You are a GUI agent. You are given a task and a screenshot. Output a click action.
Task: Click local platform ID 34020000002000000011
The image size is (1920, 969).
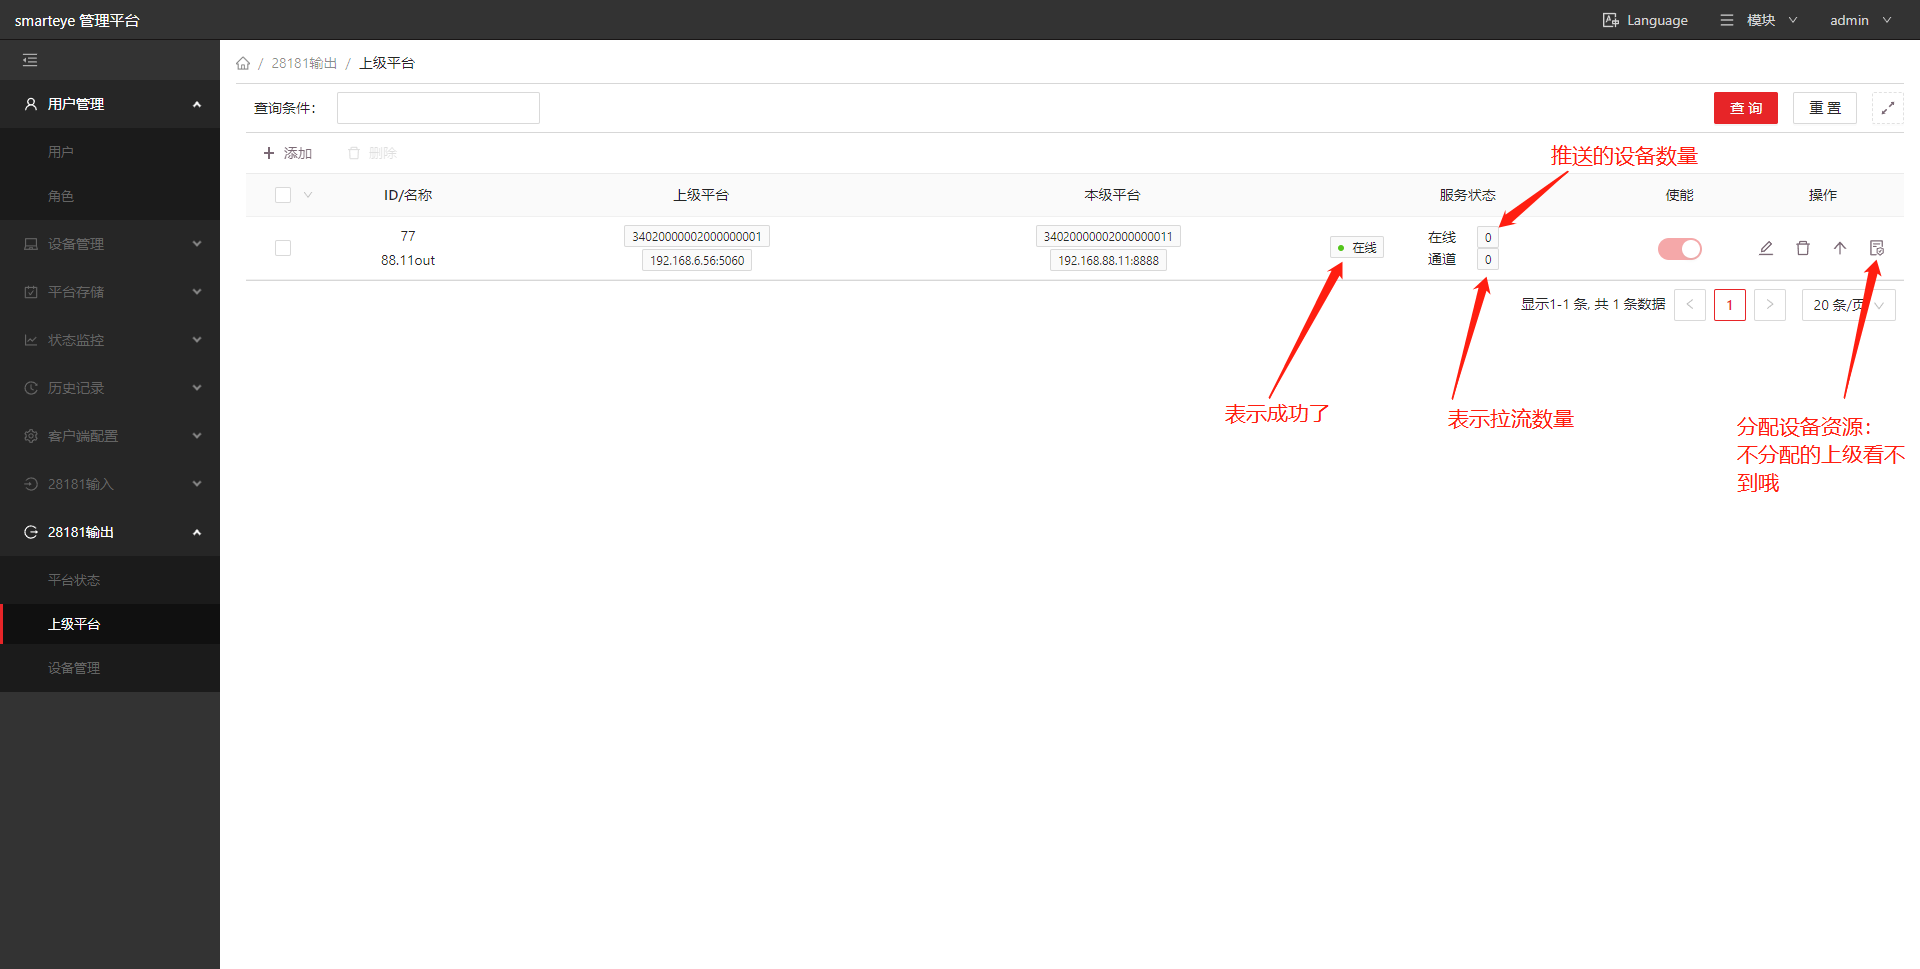[1108, 236]
